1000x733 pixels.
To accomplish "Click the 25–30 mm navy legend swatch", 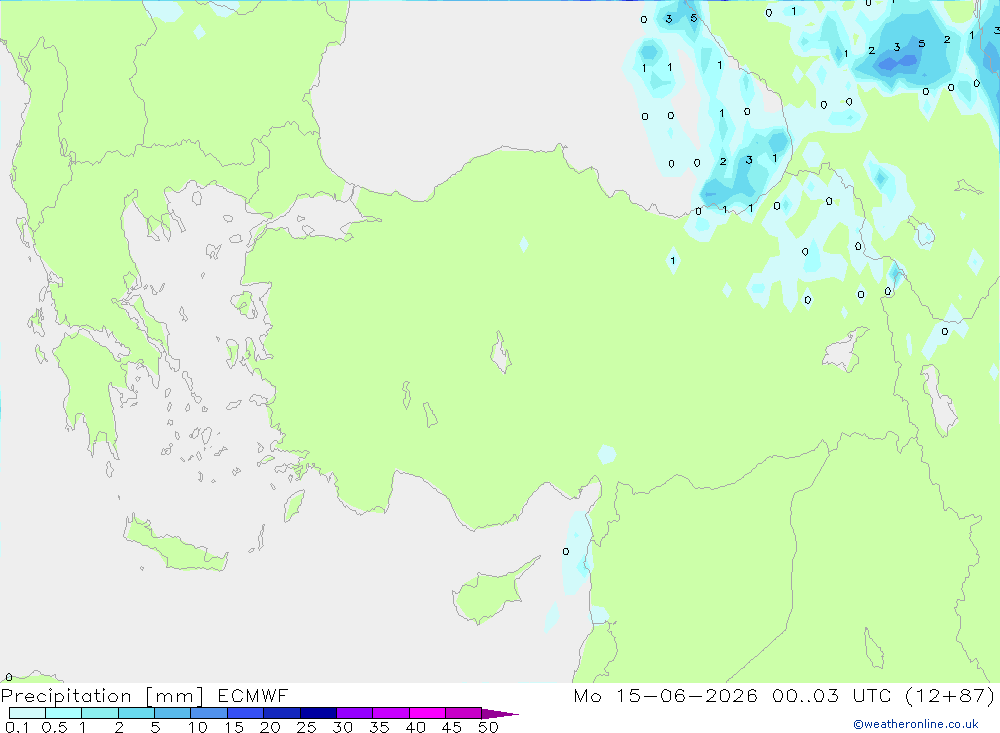I will point(318,713).
